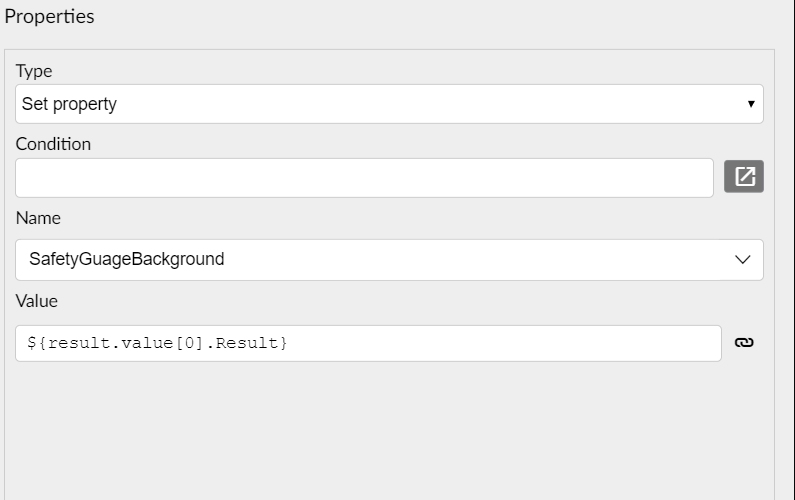Viewport: 795px width, 500px height.
Task: Click the 'Set property' text
Action: click(x=69, y=104)
